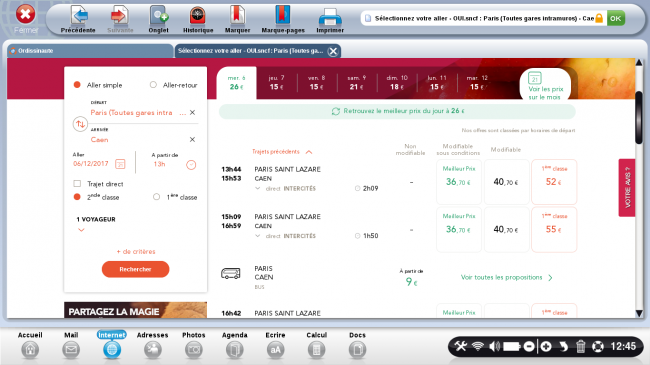650x365 pixels.
Task: Click the Rechercher button
Action: pyautogui.click(x=136, y=269)
